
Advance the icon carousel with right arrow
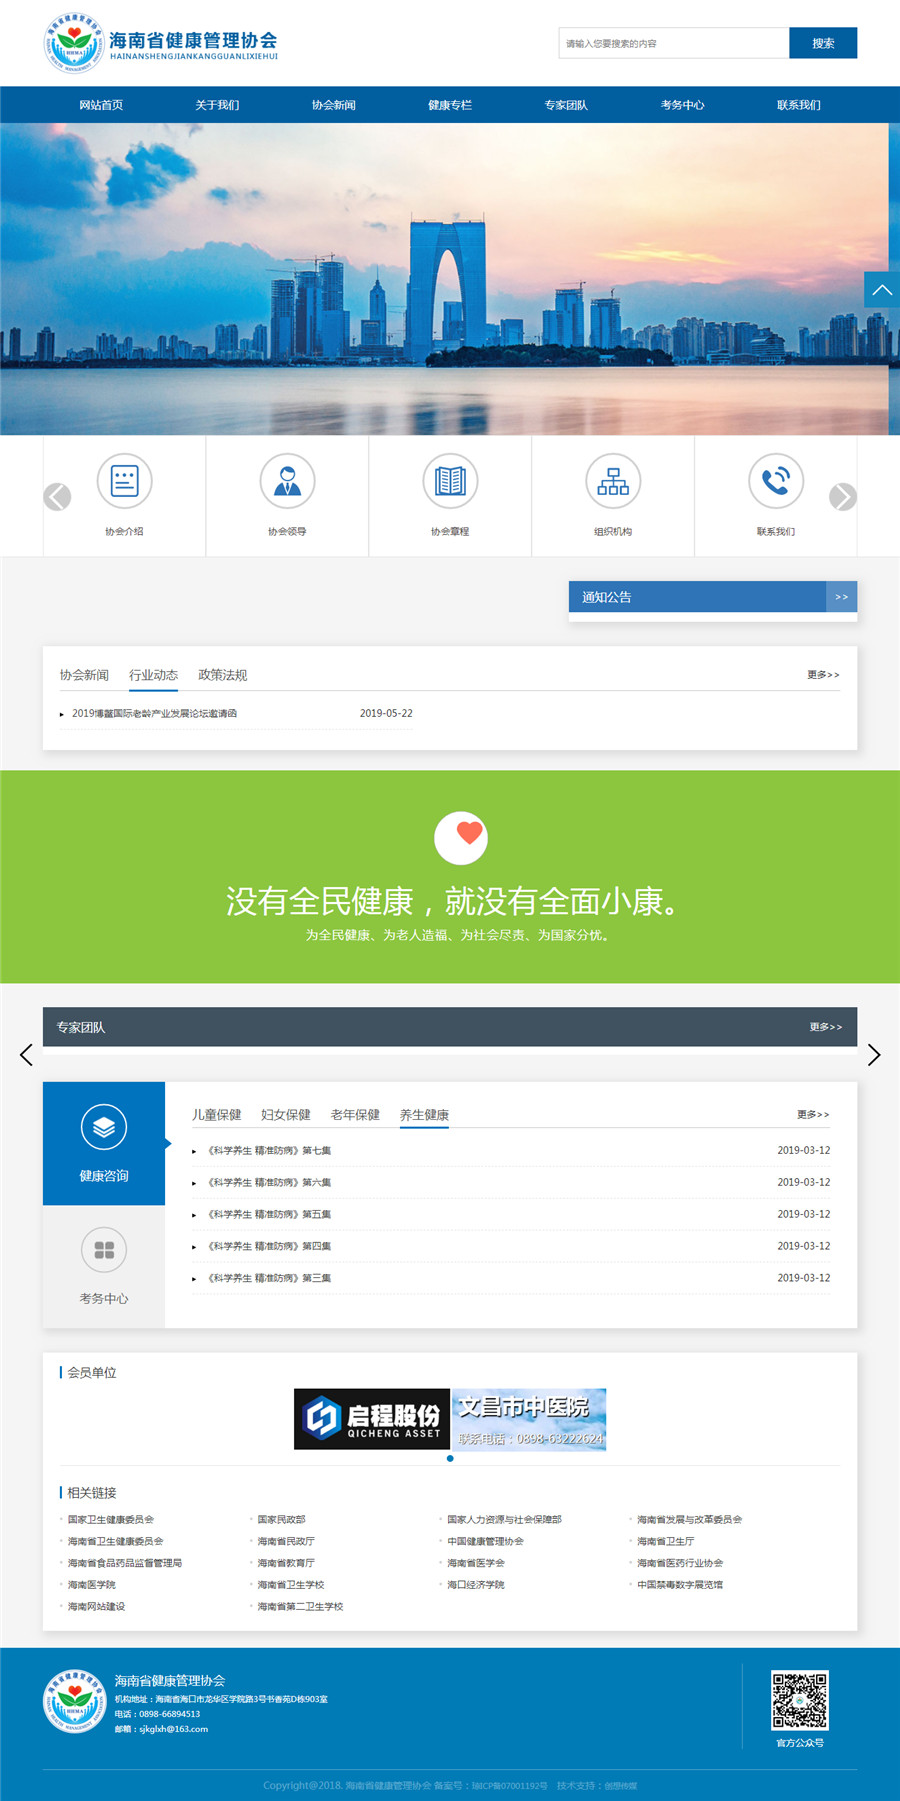843,497
